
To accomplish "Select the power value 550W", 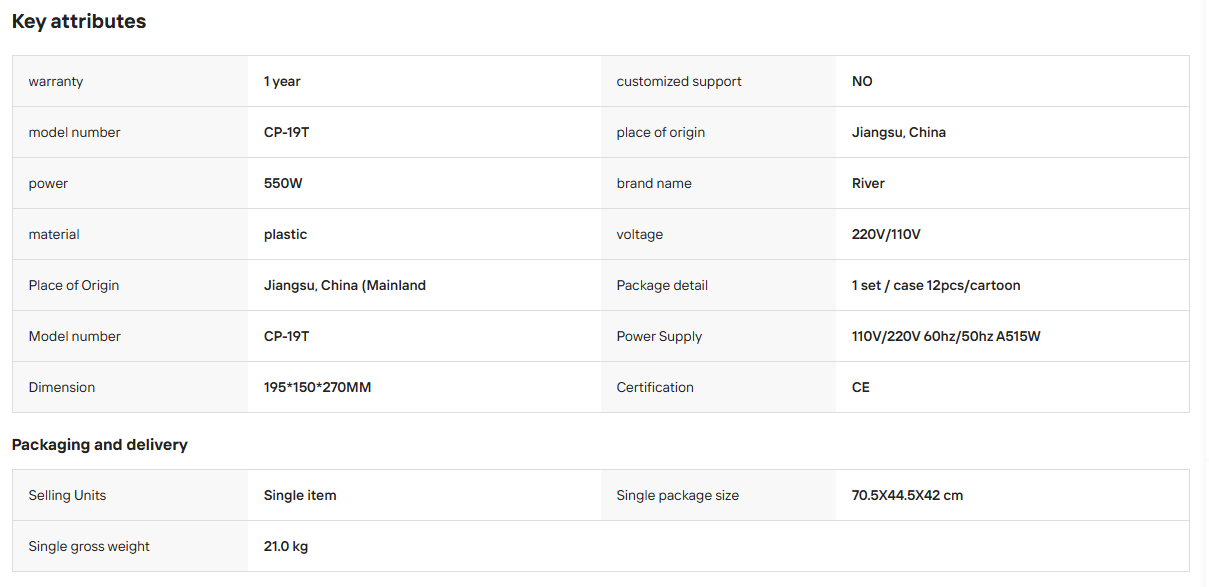I will coord(283,183).
